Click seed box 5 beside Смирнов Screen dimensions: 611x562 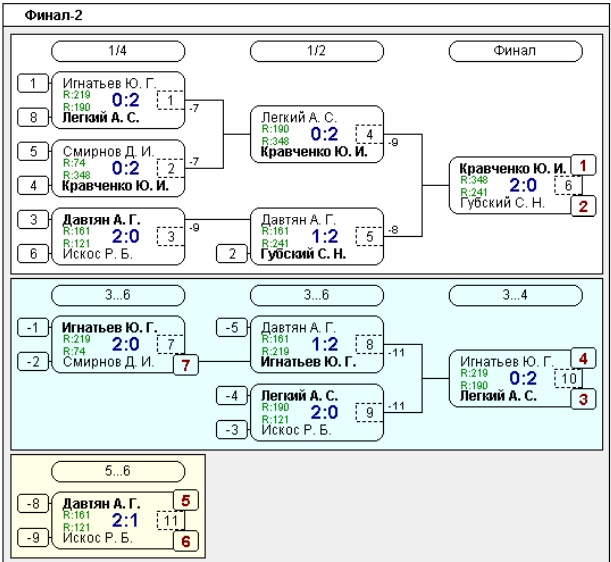[x=33, y=151]
